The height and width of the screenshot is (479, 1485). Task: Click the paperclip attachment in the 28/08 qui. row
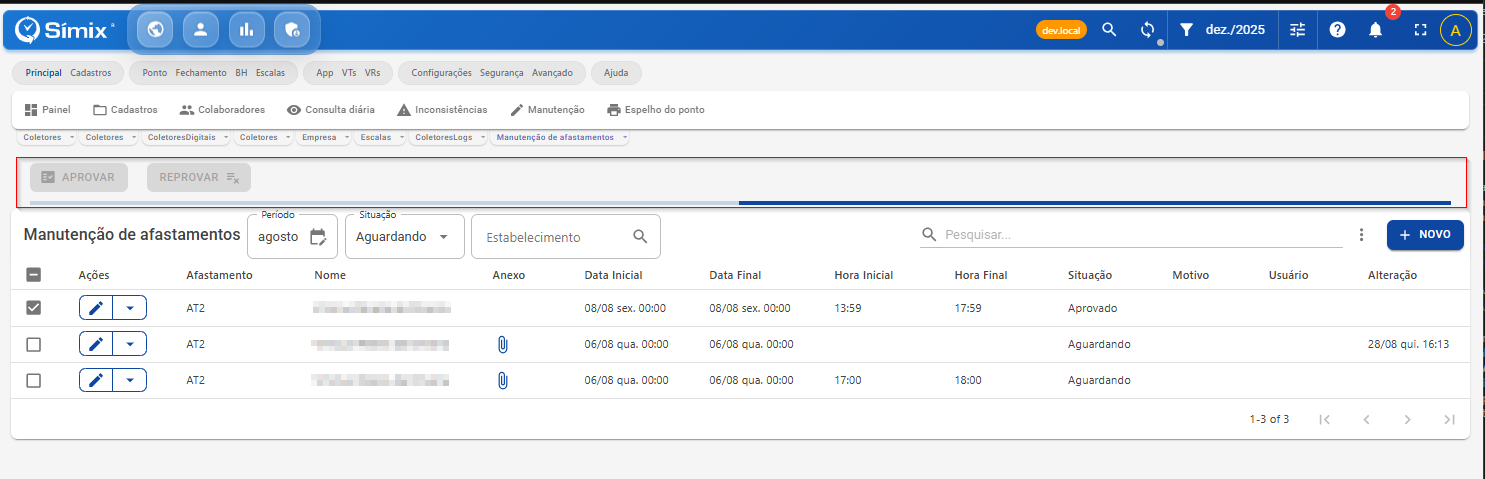[x=503, y=344]
